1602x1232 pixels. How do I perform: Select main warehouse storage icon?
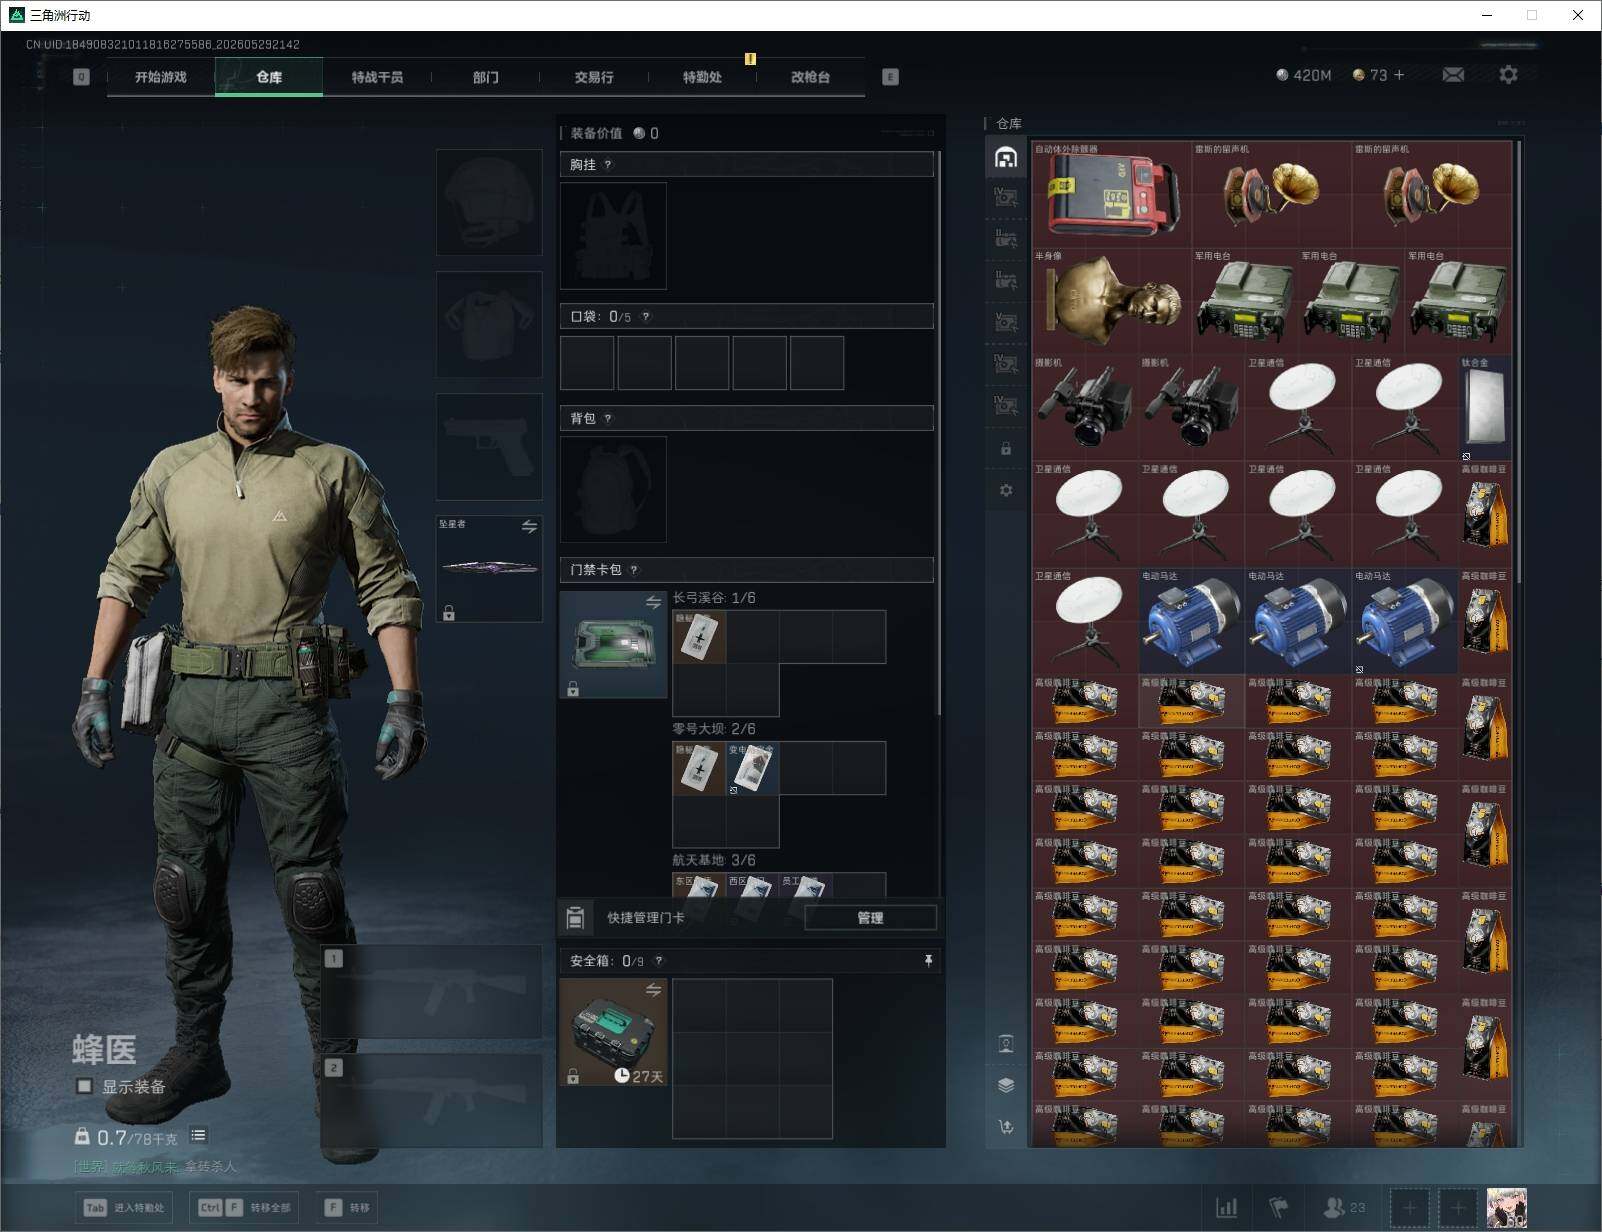point(1006,156)
